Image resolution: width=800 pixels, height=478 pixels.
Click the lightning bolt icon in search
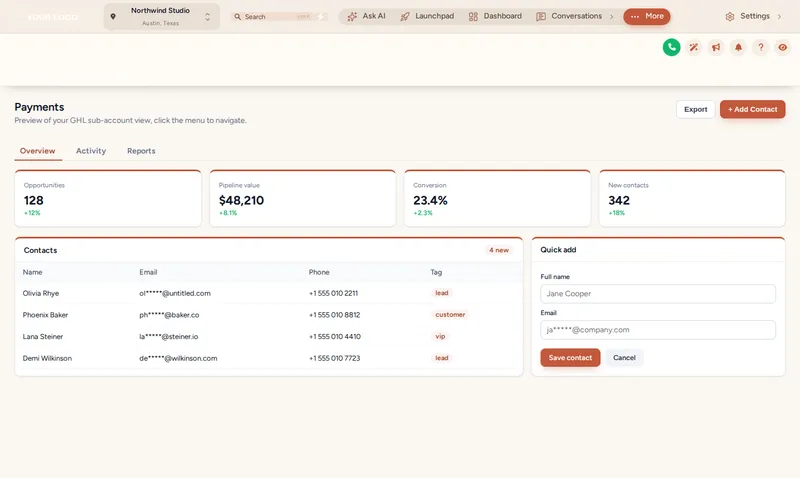click(x=320, y=17)
